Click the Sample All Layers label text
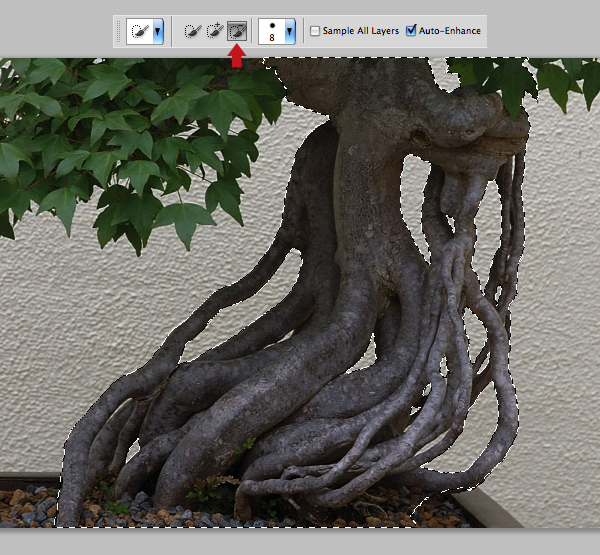The width and height of the screenshot is (600, 555). (361, 31)
